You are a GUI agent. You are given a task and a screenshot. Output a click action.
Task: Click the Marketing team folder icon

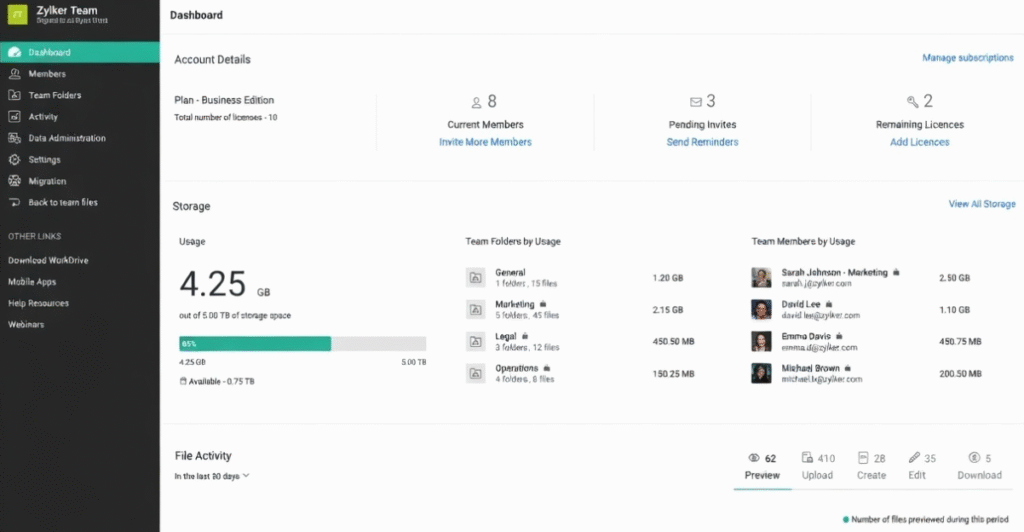[475, 309]
